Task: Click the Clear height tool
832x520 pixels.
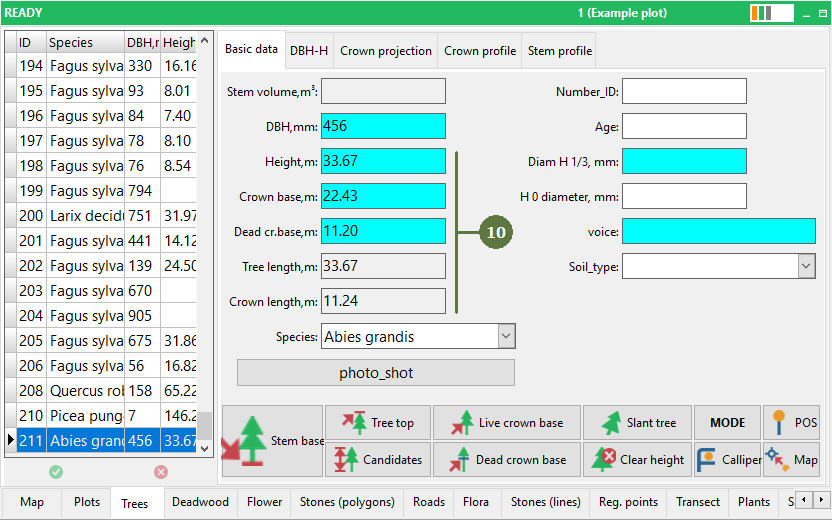Action: [638, 460]
